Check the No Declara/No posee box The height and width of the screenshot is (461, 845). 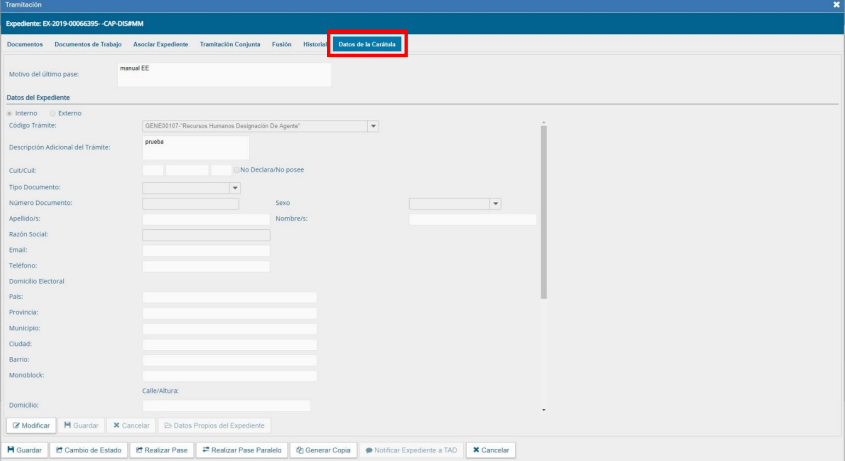pyautogui.click(x=235, y=170)
